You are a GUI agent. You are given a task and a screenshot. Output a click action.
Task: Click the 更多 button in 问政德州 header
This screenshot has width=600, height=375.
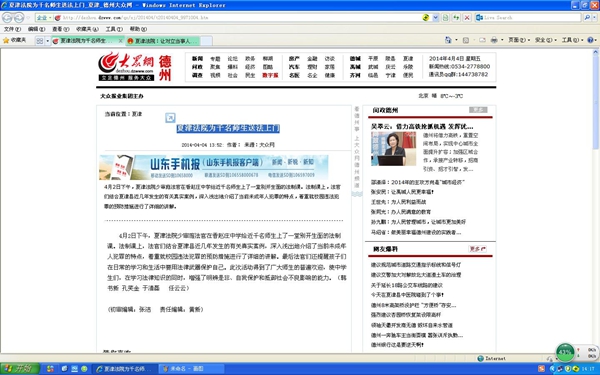click(478, 110)
